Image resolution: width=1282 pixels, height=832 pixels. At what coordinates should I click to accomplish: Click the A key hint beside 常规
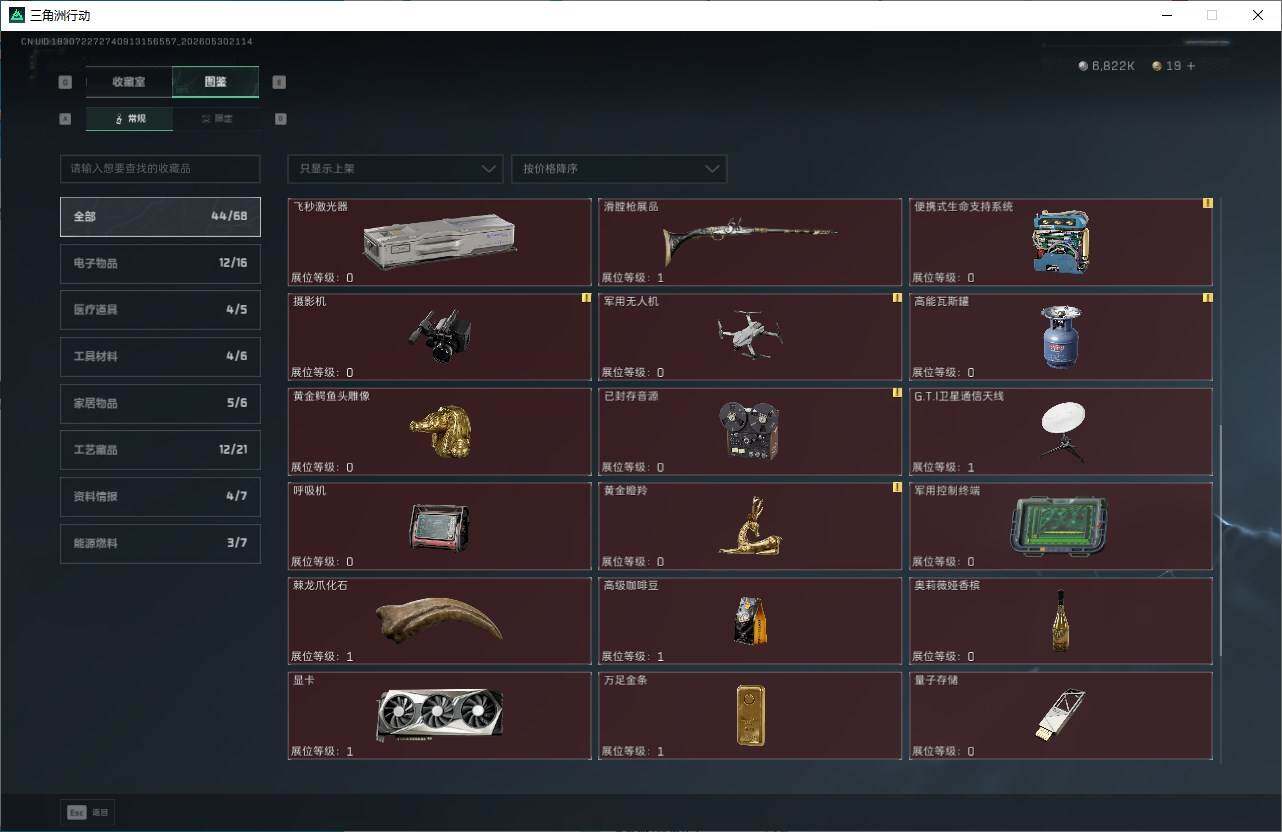tap(66, 118)
